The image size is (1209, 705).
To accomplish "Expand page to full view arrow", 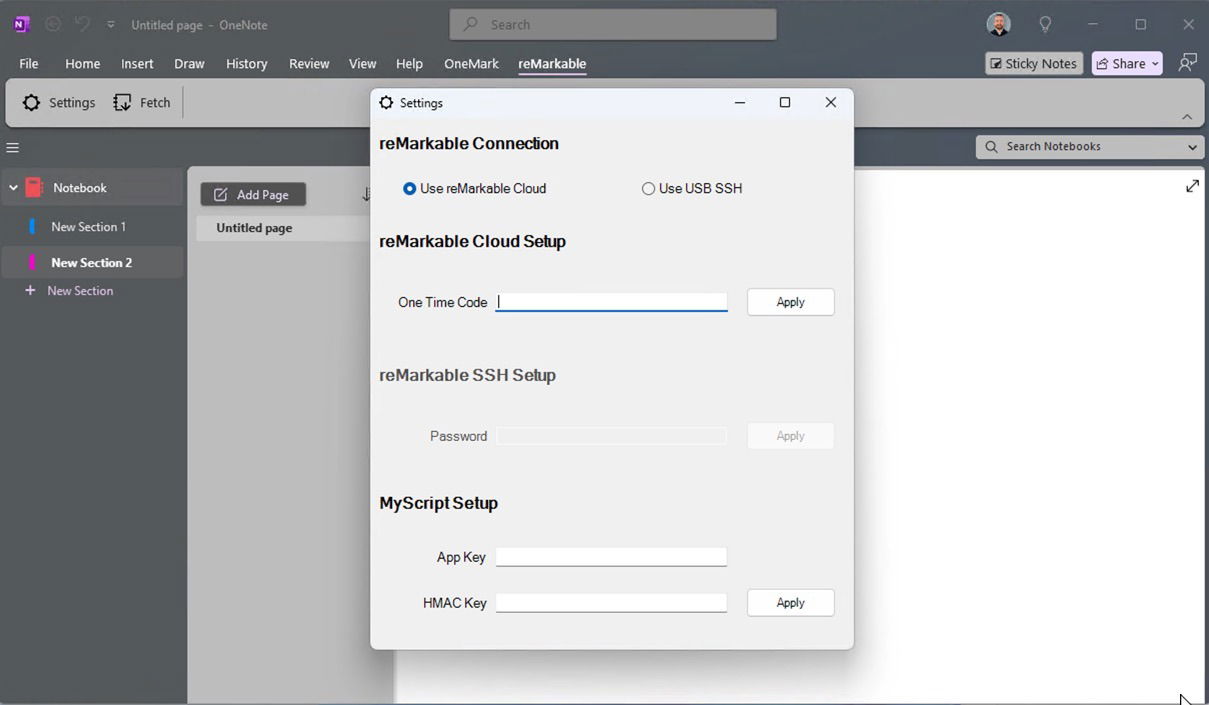I will point(1192,186).
